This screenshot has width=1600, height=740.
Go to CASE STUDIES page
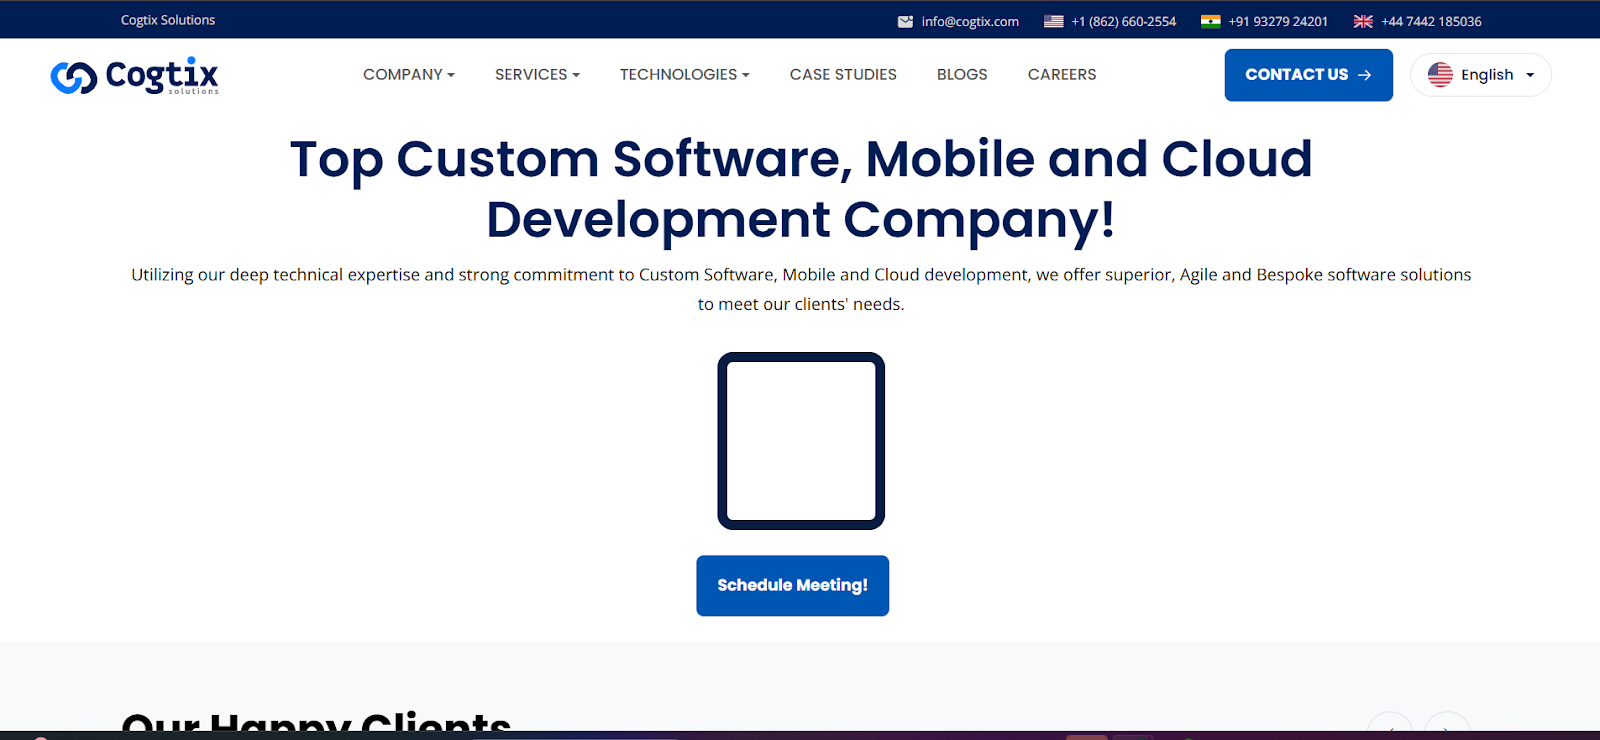click(843, 74)
